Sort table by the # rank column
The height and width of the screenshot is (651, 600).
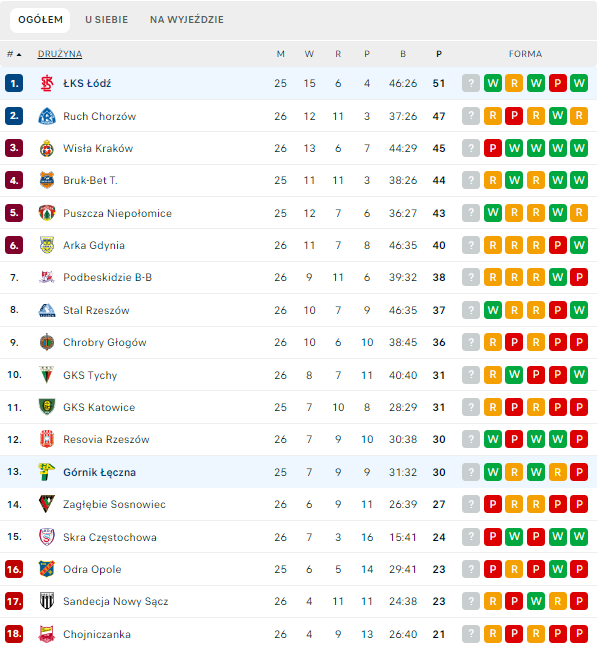pyautogui.click(x=14, y=54)
